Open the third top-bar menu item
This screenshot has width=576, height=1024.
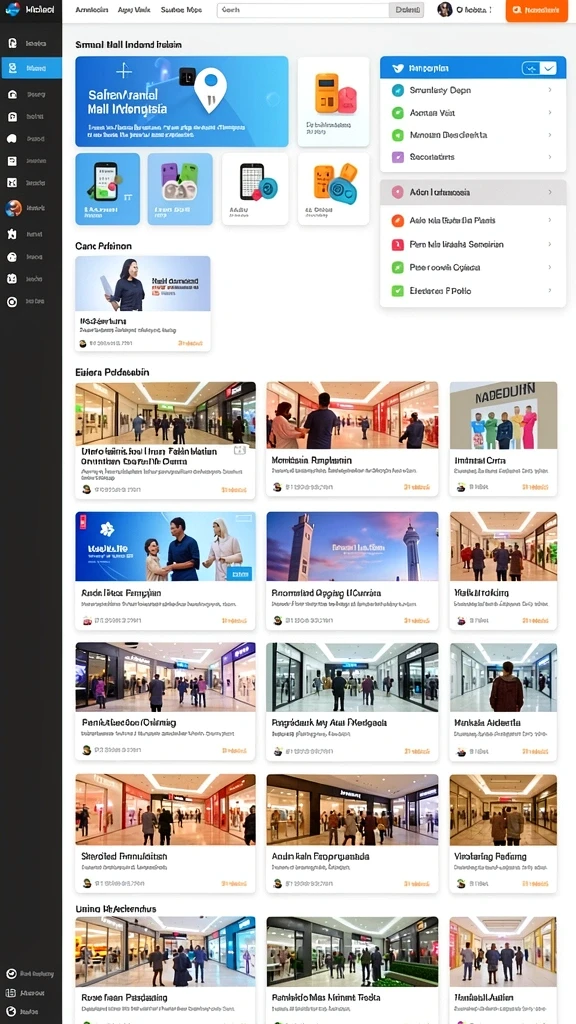(x=181, y=10)
